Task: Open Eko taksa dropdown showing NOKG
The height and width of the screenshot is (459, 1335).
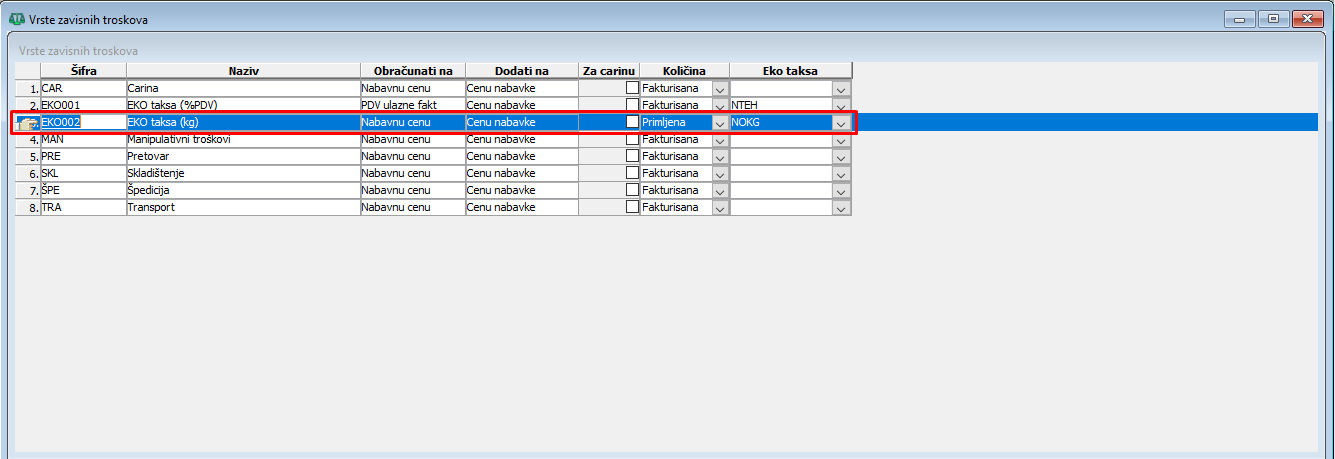Action: [x=841, y=123]
